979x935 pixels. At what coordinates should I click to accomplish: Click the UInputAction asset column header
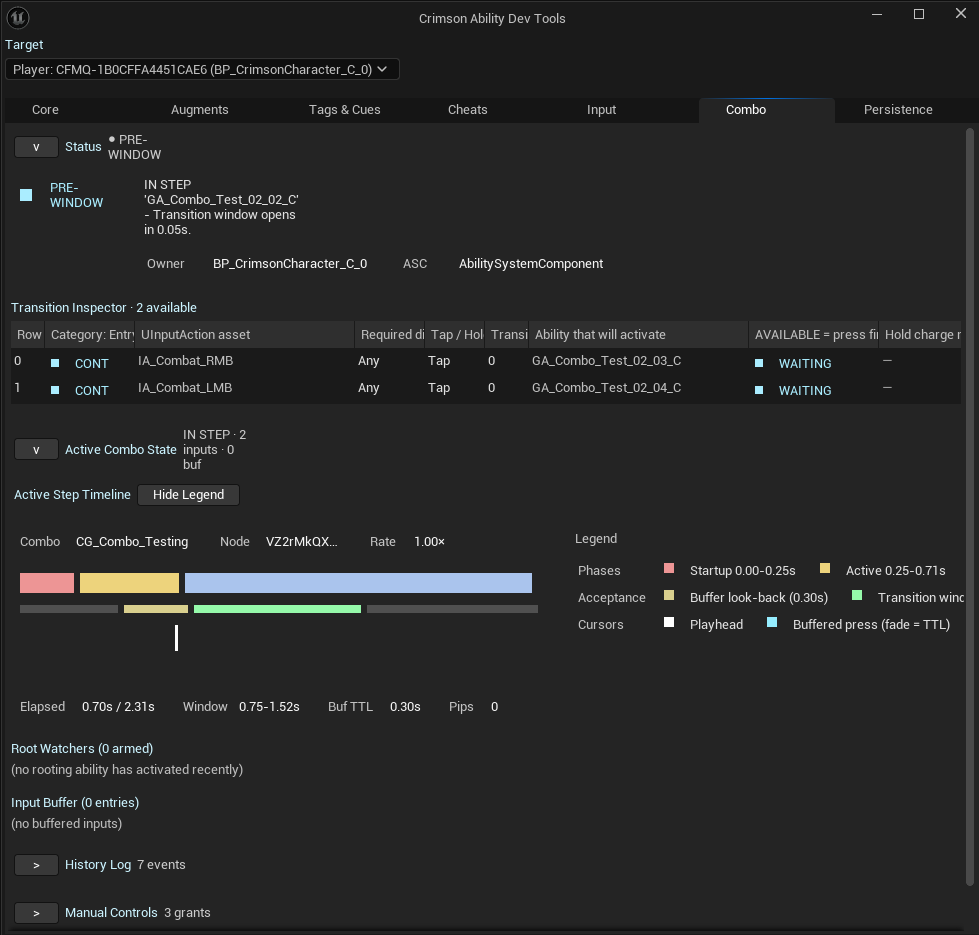click(245, 335)
